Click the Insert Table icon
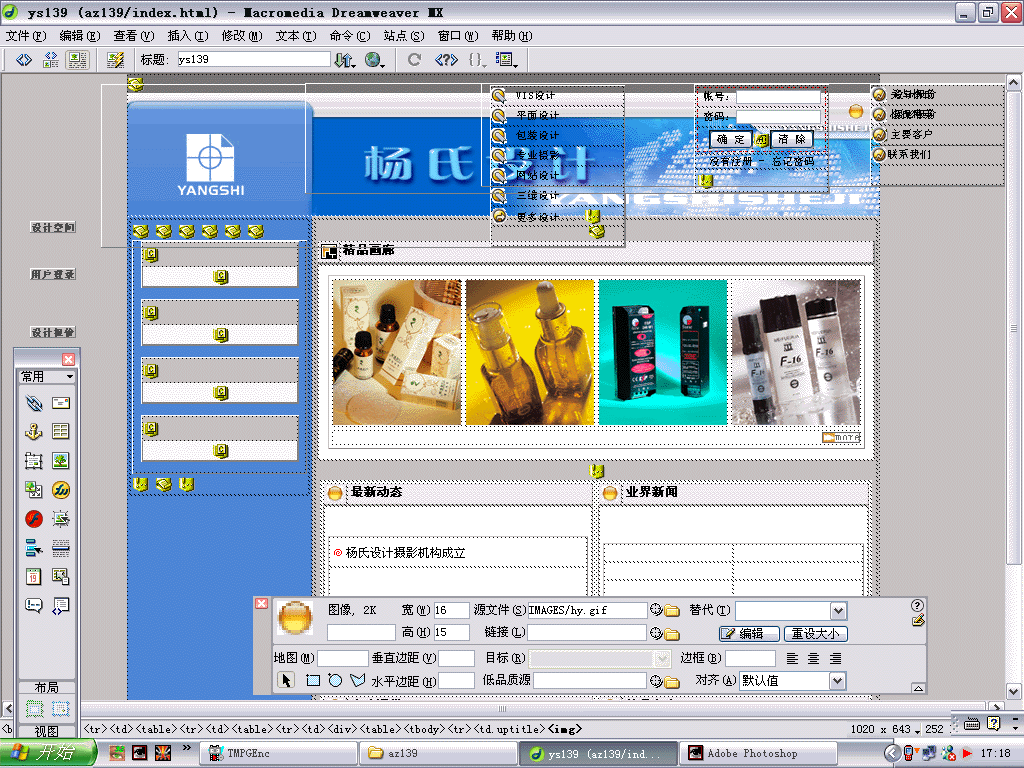Image resolution: width=1024 pixels, height=768 pixels. [x=61, y=432]
